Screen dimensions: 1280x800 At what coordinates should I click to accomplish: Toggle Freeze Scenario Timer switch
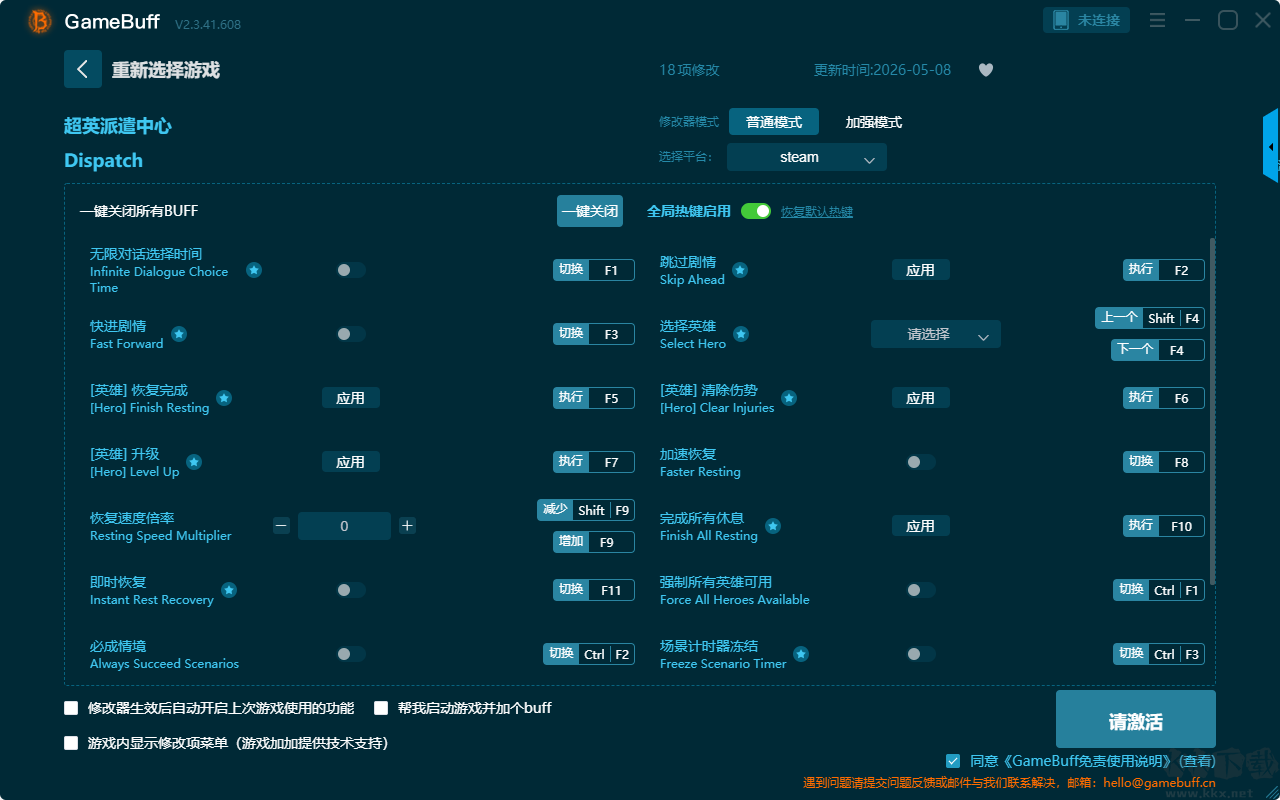pyautogui.click(x=921, y=654)
